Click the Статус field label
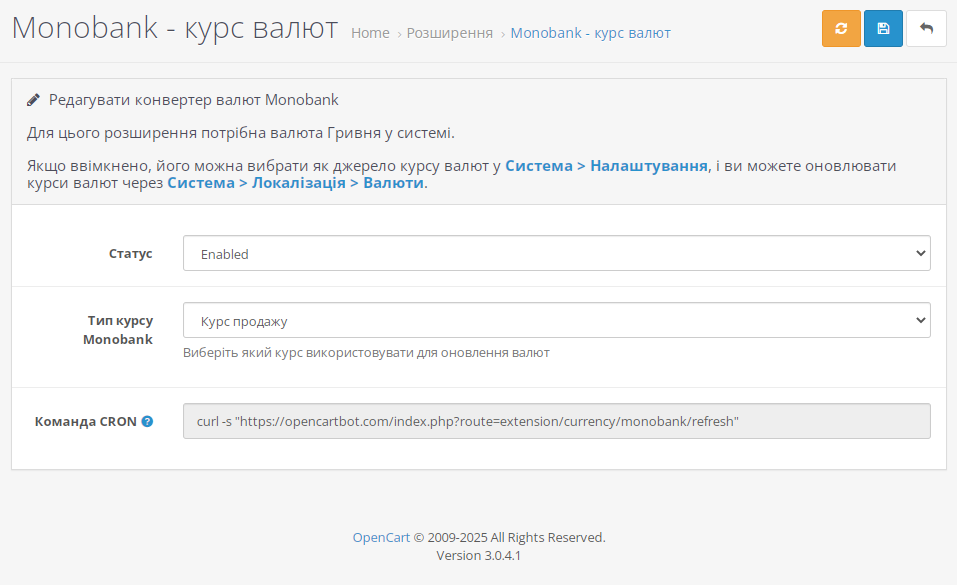 (131, 253)
